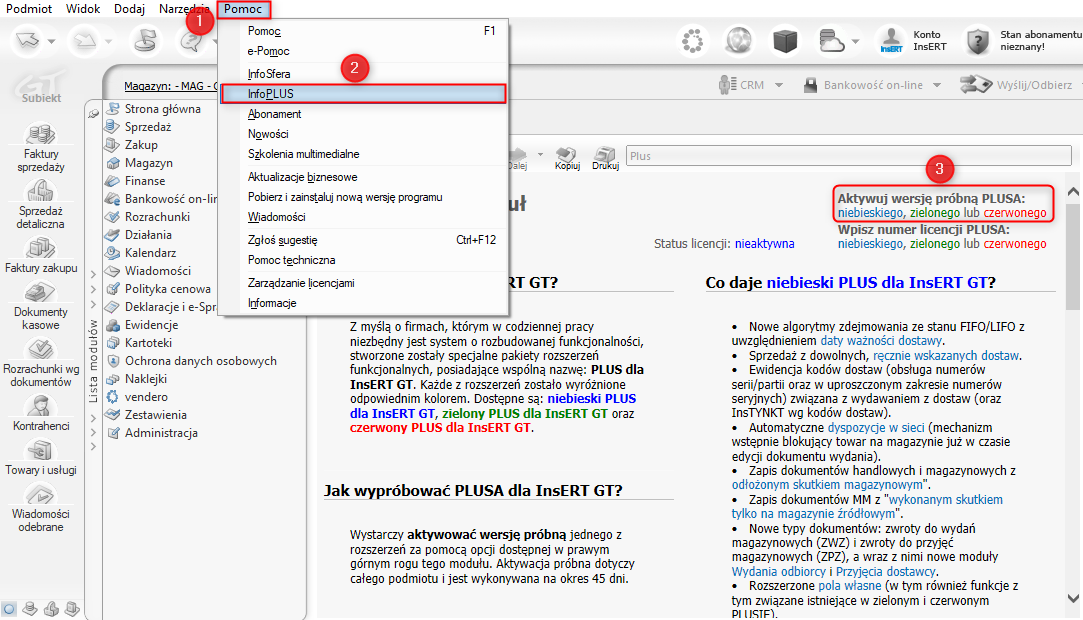Select Administracja module in list
This screenshot has width=1083, height=620.
[161, 432]
